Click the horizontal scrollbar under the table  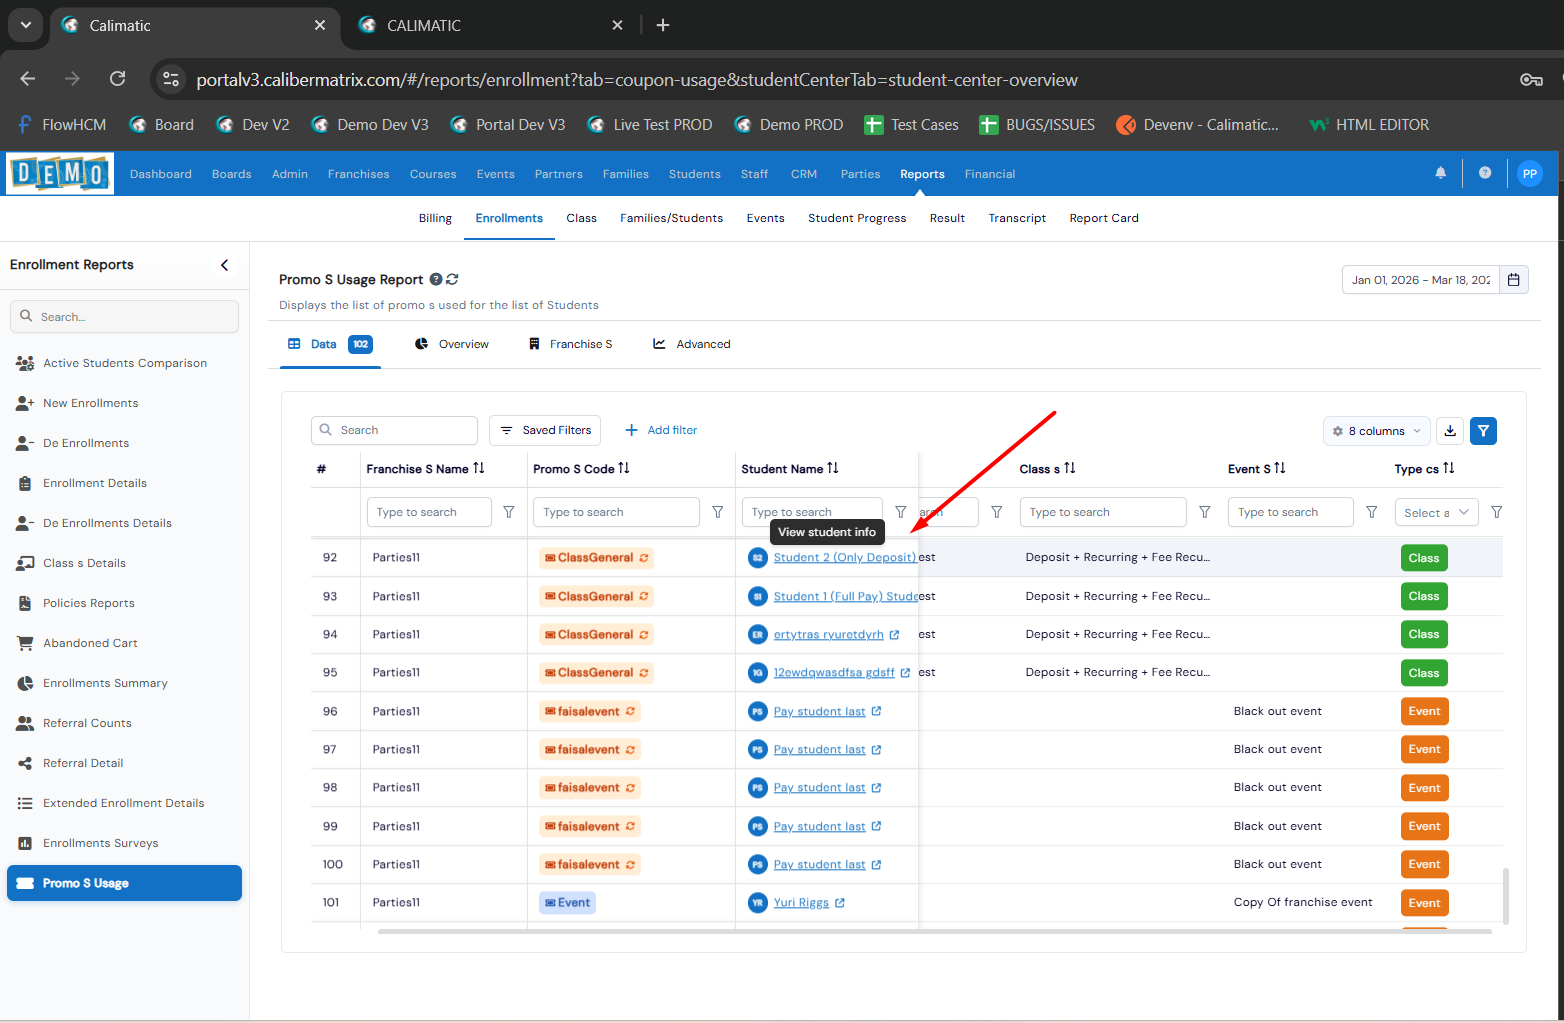click(934, 931)
